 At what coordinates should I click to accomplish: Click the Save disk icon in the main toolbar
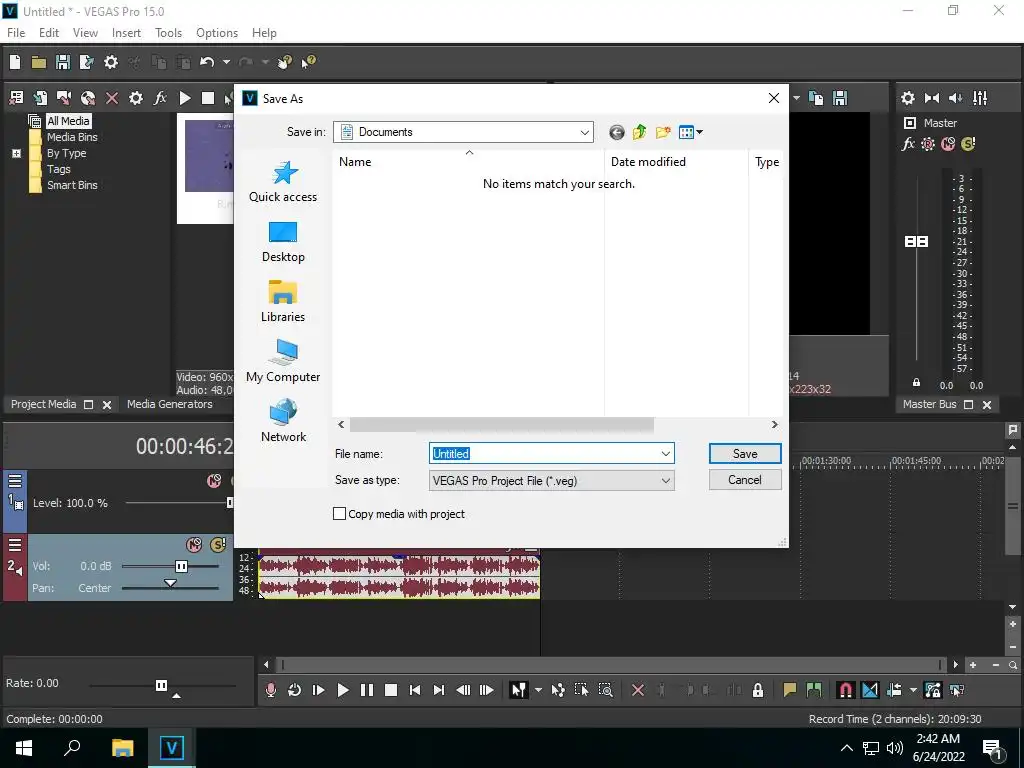tap(63, 62)
